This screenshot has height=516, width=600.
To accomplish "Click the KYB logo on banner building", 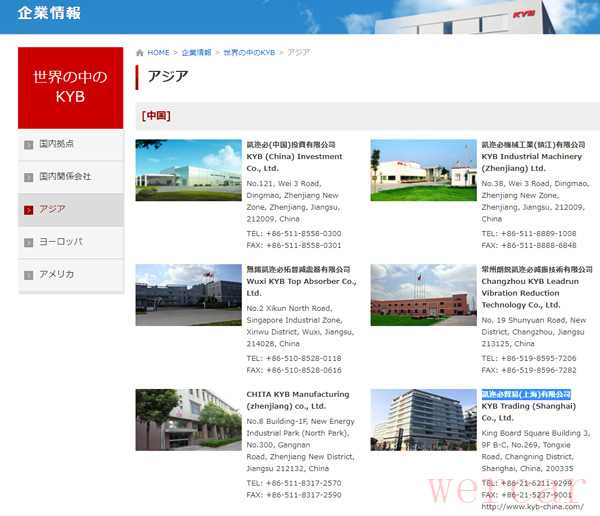I will pyautogui.click(x=523, y=15).
